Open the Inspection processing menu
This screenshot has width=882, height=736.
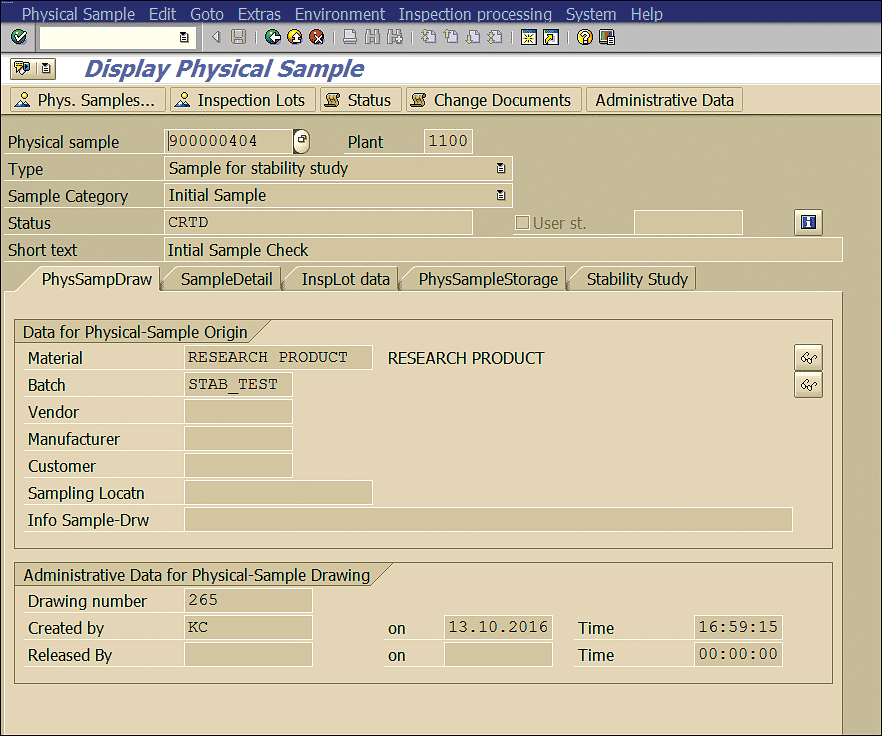(475, 14)
